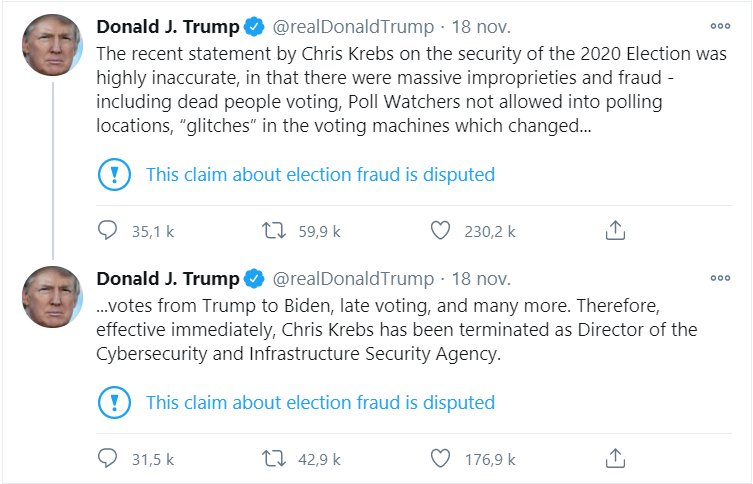Viewport: 753px width, 484px height.
Task: Open the more options menu on second tweet
Action: [719, 278]
